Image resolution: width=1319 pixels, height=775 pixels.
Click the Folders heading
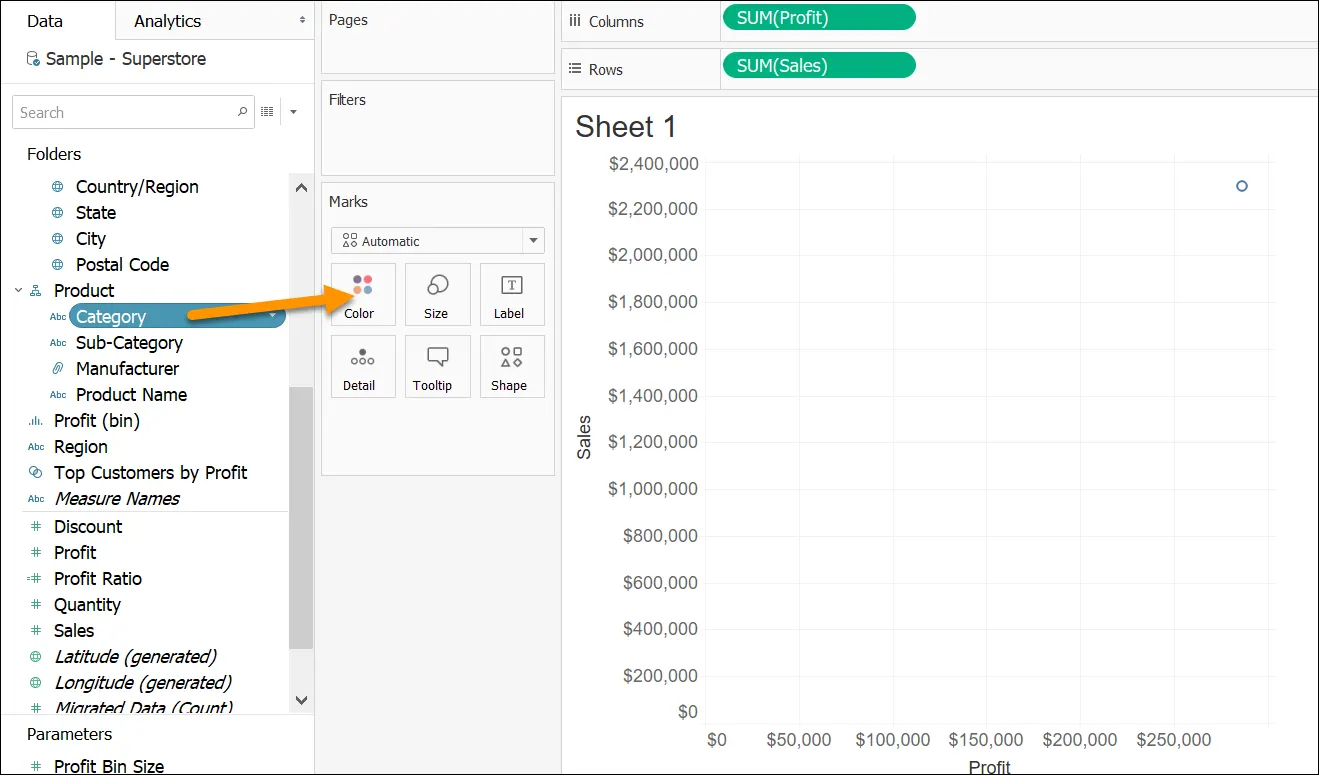54,154
